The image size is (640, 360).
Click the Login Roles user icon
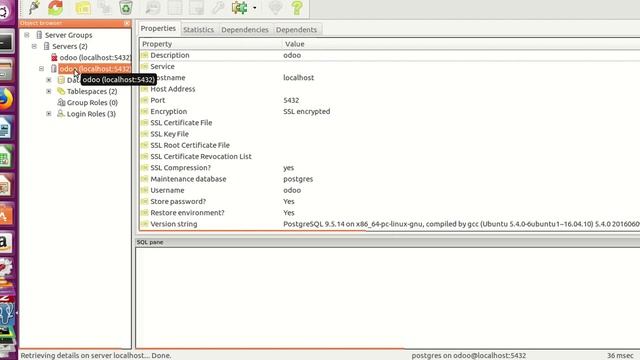pyautogui.click(x=61, y=113)
